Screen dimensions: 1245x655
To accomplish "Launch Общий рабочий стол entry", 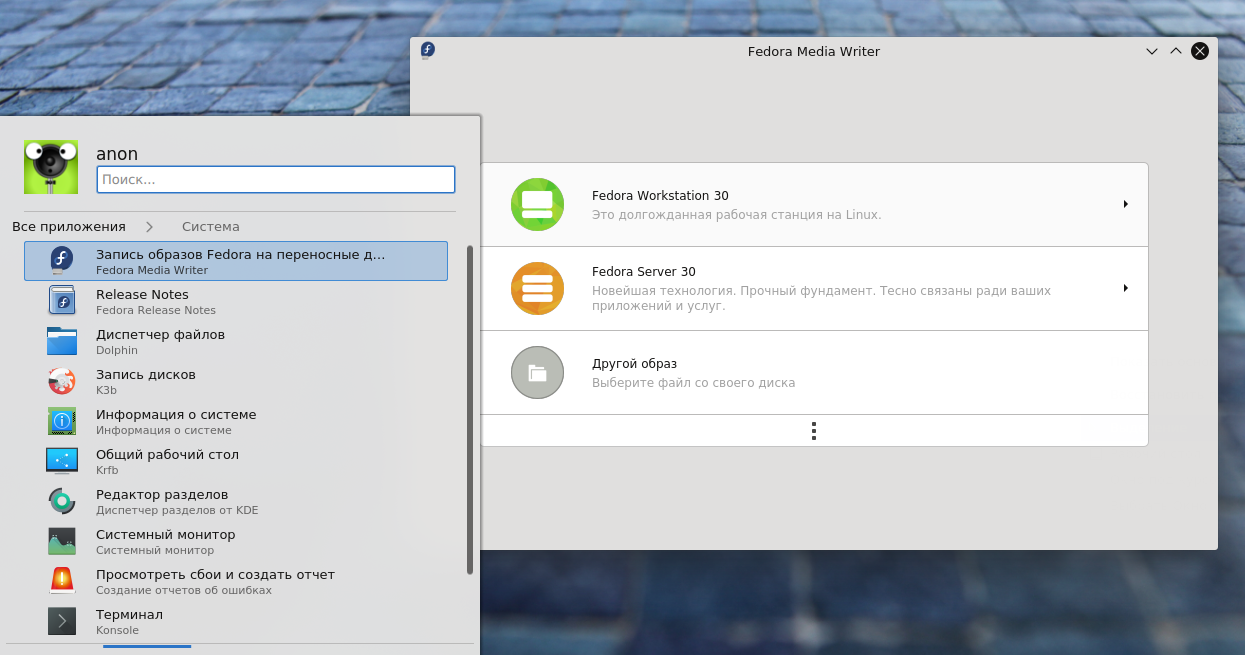I will click(236, 461).
